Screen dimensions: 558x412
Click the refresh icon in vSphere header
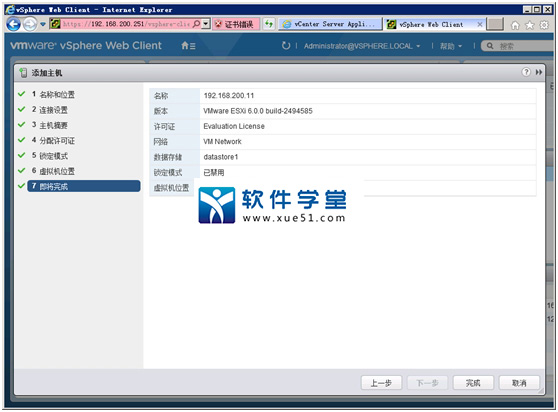[286, 46]
